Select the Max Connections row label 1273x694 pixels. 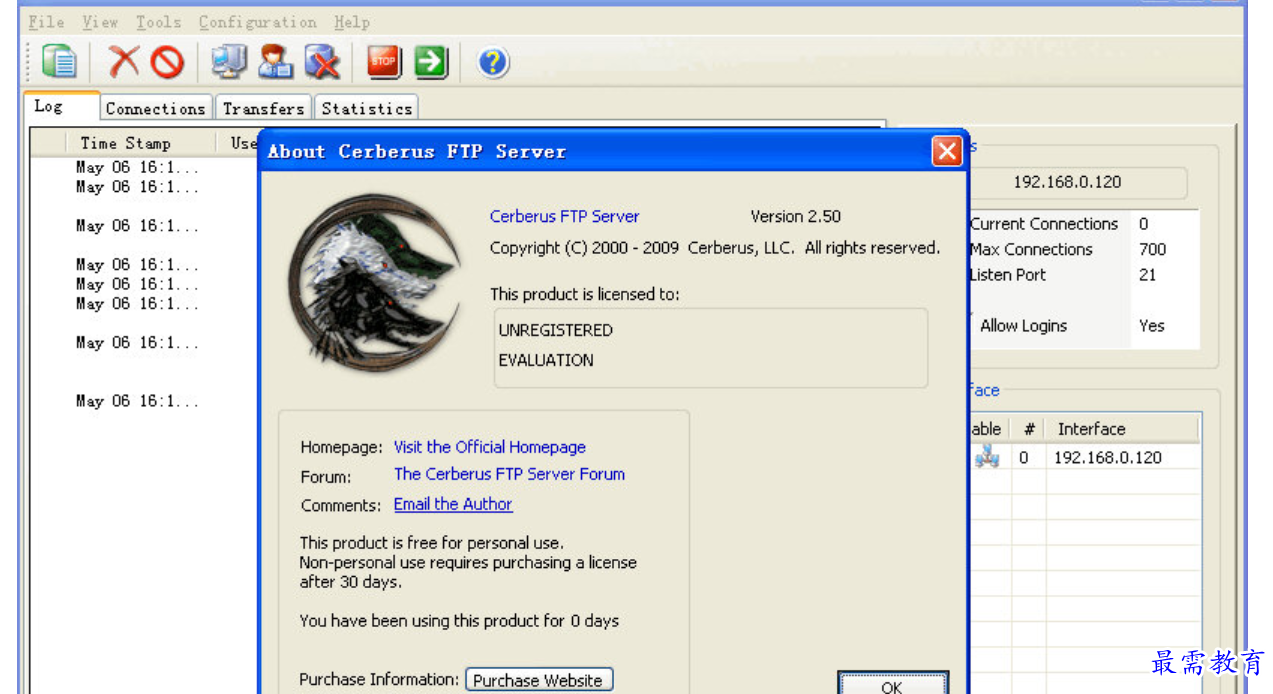click(x=1030, y=249)
